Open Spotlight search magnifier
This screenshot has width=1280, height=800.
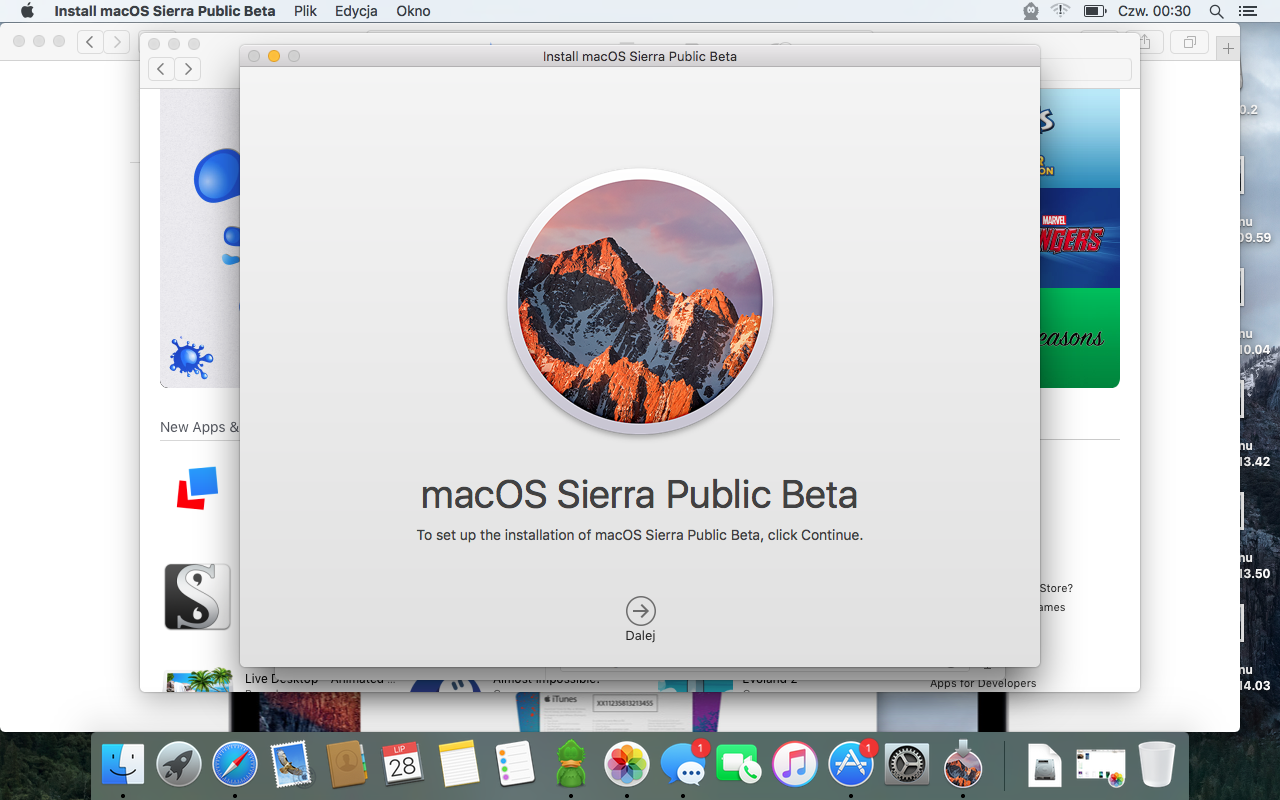(x=1216, y=11)
